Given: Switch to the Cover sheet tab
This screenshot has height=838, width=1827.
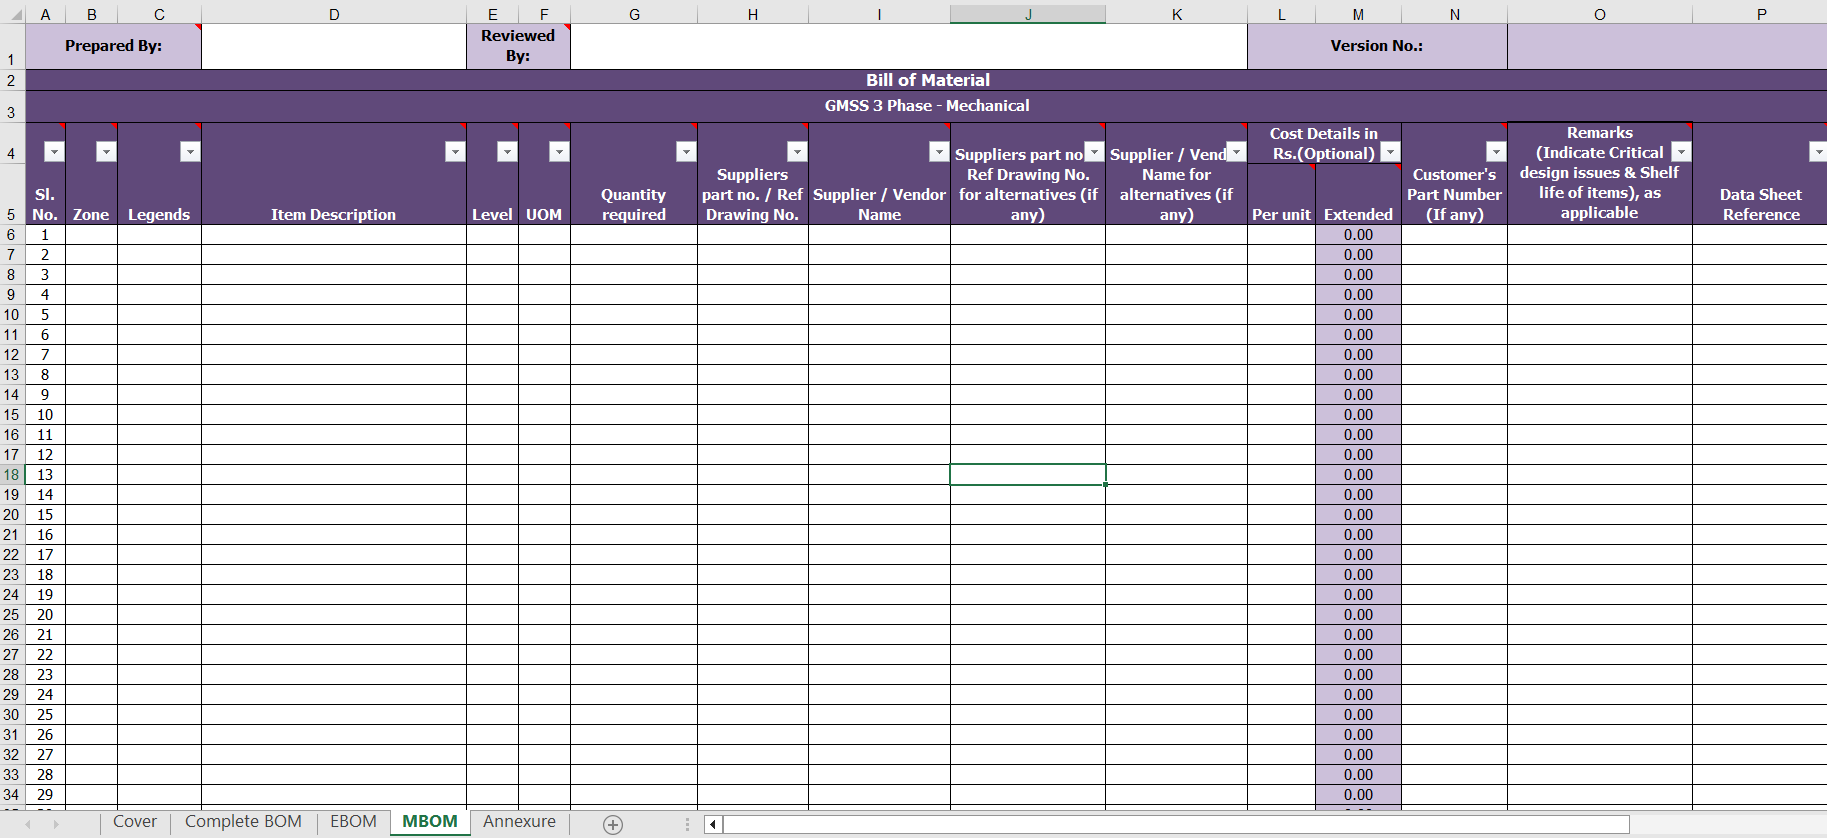Looking at the screenshot, I should pyautogui.click(x=135, y=821).
